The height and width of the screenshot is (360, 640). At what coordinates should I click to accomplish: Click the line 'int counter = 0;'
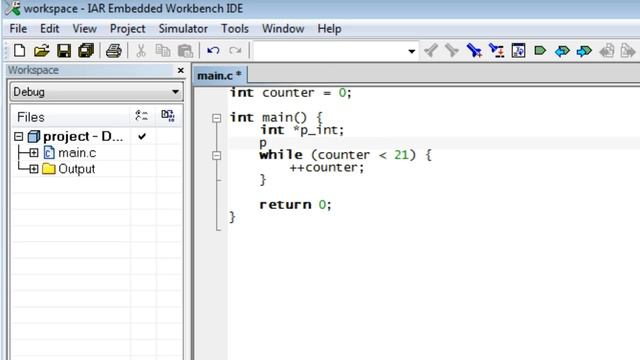[290, 93]
